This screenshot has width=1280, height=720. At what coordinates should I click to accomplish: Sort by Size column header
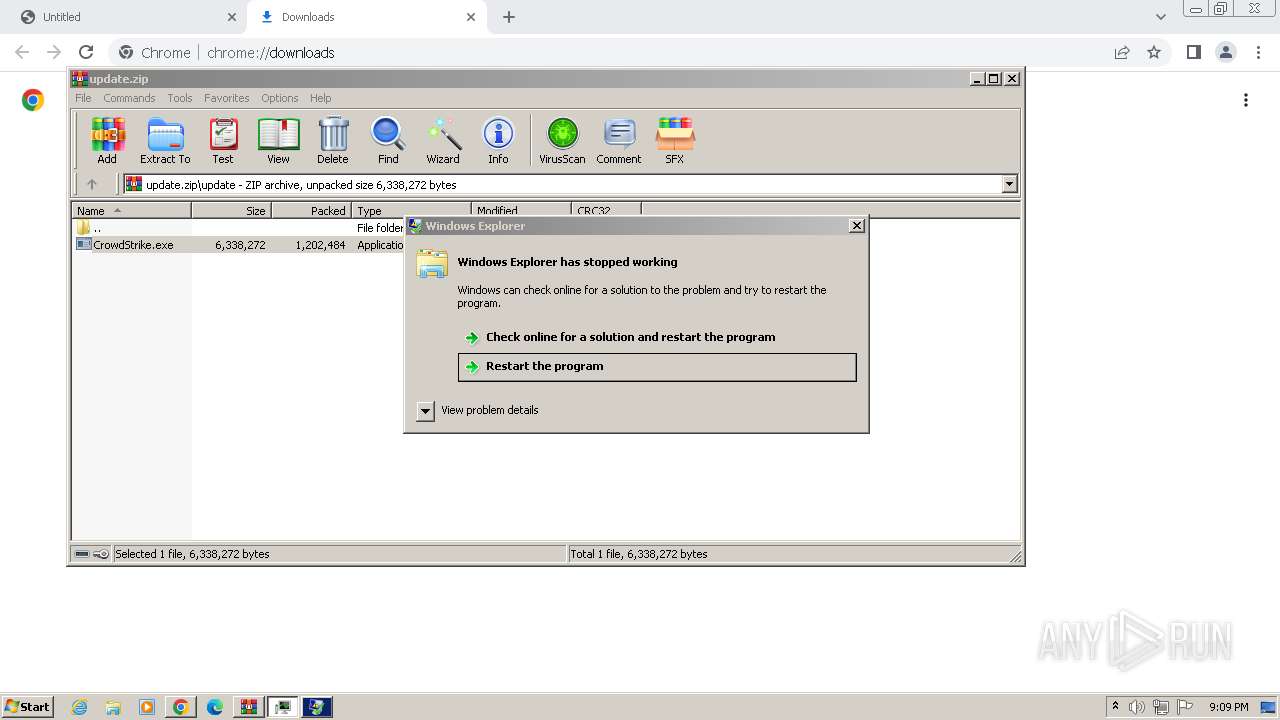coord(231,211)
